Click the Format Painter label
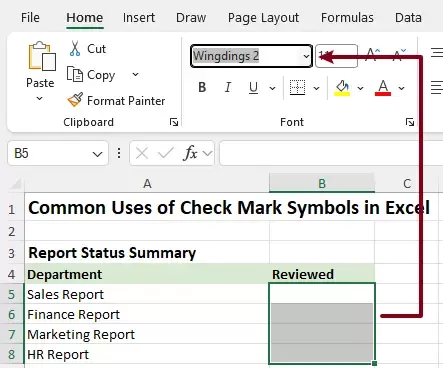443x368 pixels. (x=126, y=101)
